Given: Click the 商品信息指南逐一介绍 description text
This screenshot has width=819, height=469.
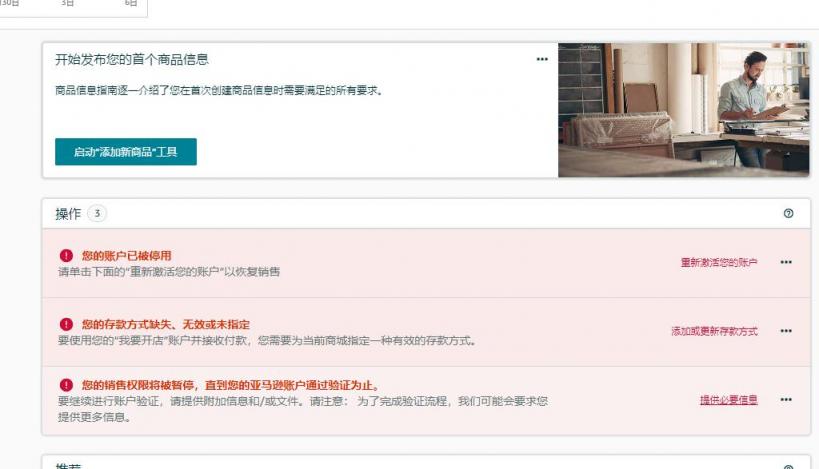Looking at the screenshot, I should 219,91.
